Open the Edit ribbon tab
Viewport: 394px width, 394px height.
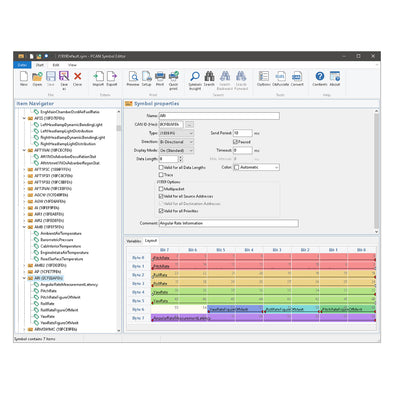56,65
